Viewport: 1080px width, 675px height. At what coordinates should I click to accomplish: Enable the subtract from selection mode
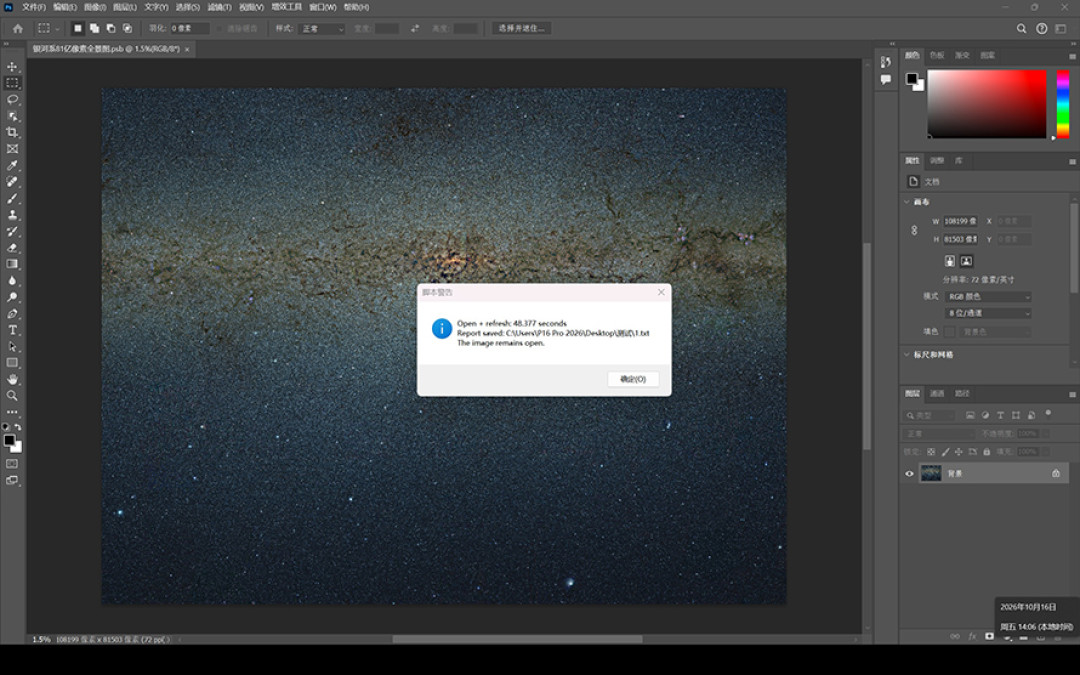[111, 29]
